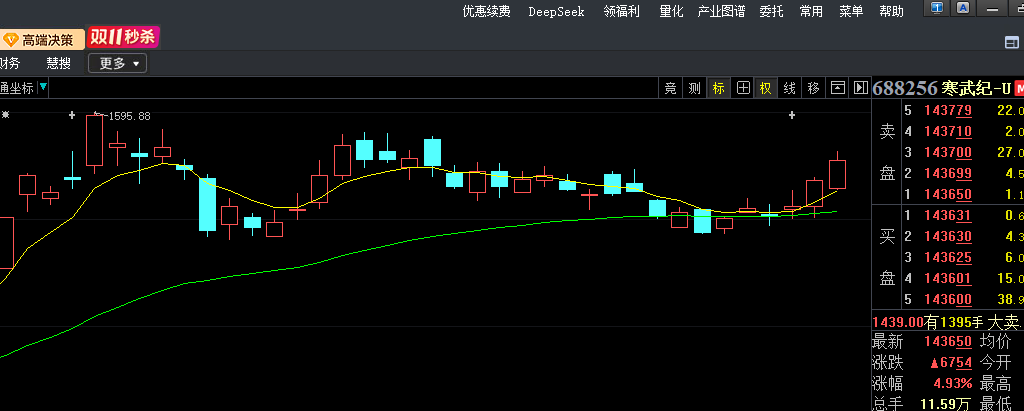Click the layout panel icon below window controls
This screenshot has height=411, width=1024.
(1011, 41)
